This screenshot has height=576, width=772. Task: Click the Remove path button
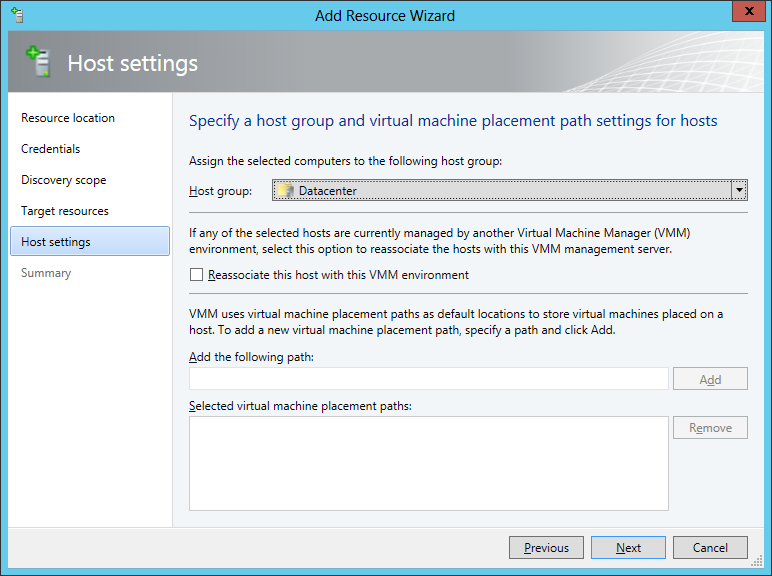click(710, 427)
